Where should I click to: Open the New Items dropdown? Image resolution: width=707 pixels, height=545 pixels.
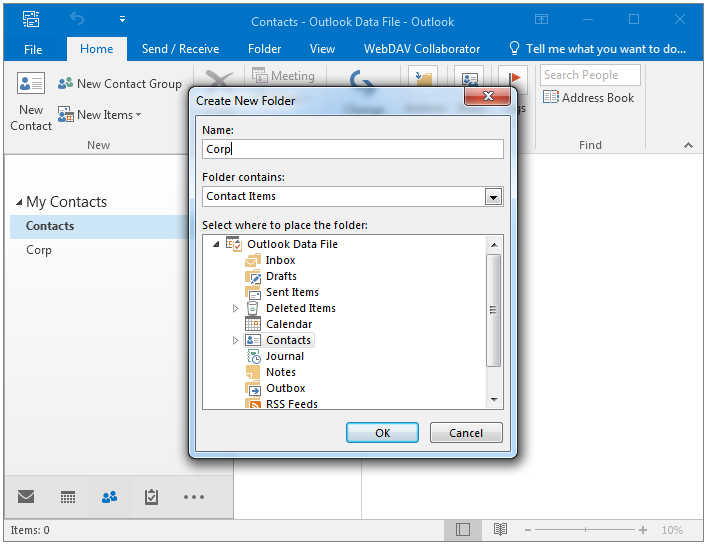pyautogui.click(x=100, y=115)
